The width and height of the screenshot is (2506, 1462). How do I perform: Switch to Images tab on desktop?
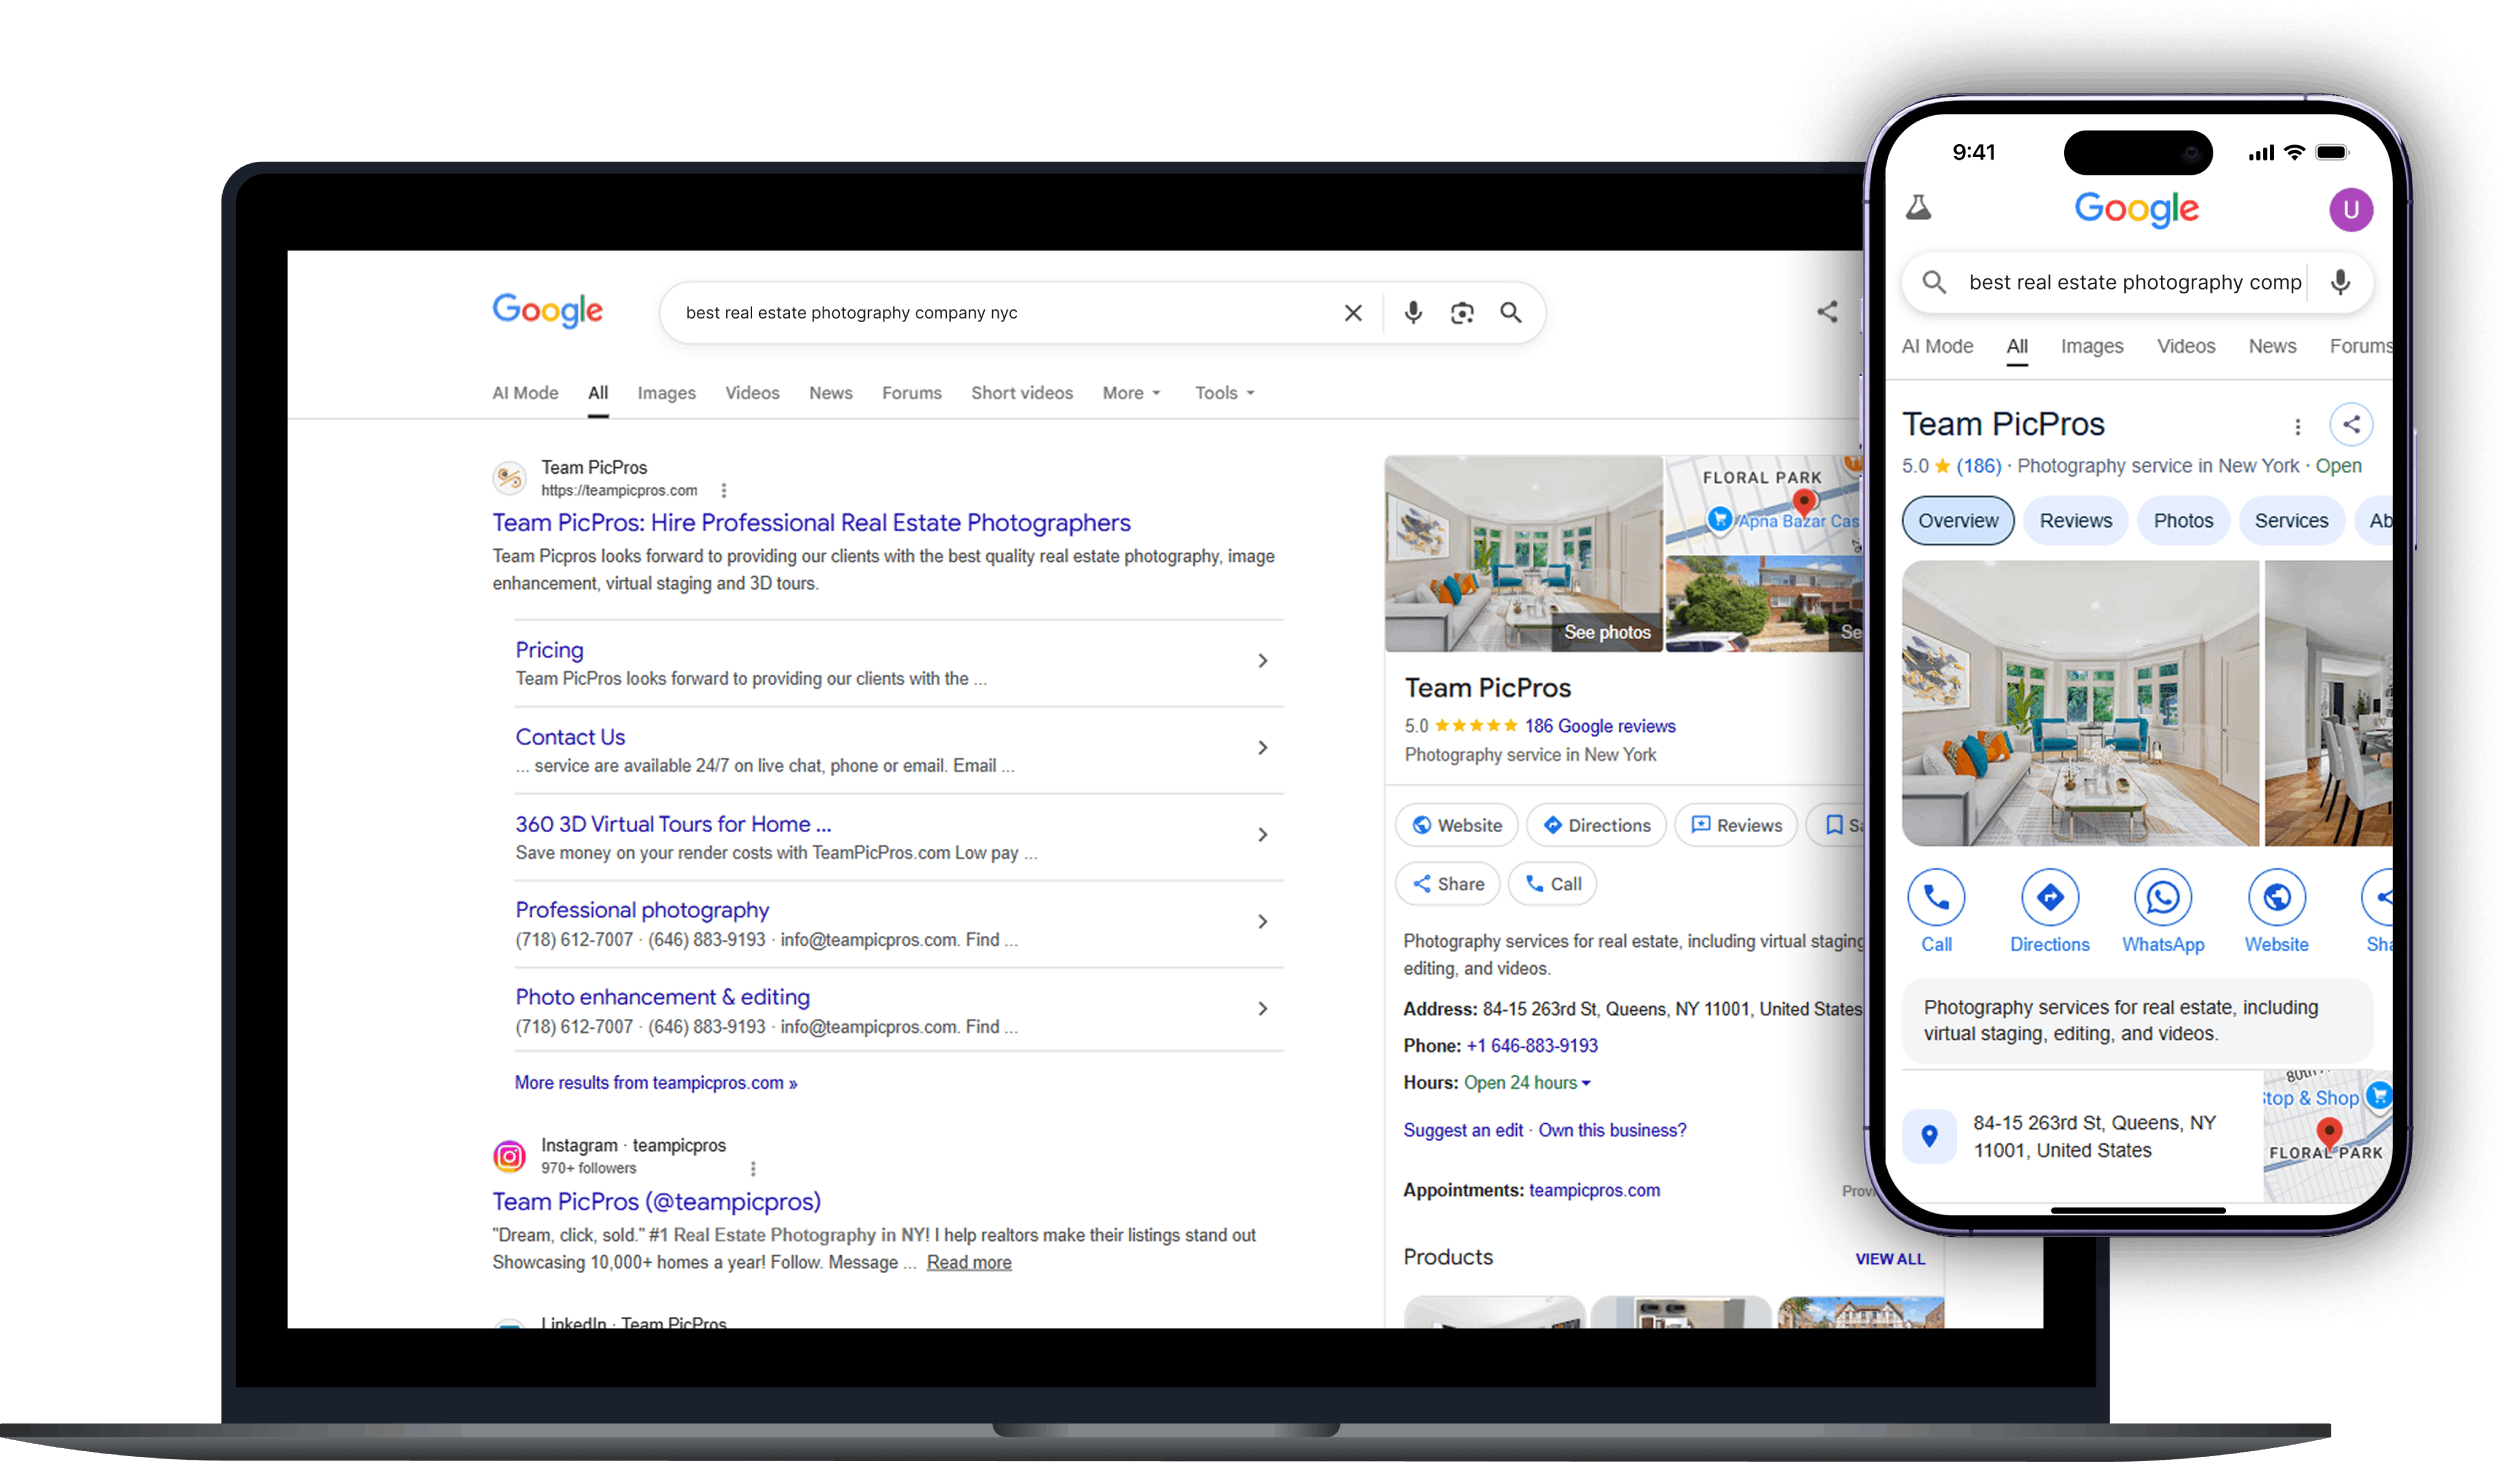click(666, 393)
